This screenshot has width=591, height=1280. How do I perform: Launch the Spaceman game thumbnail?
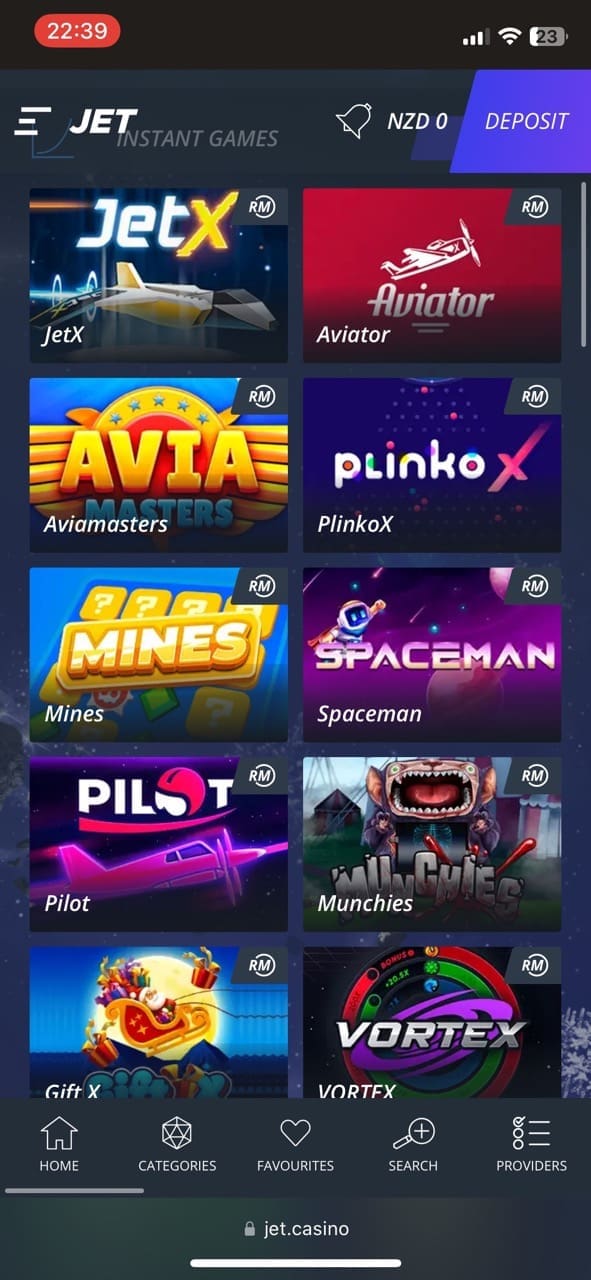click(x=432, y=654)
